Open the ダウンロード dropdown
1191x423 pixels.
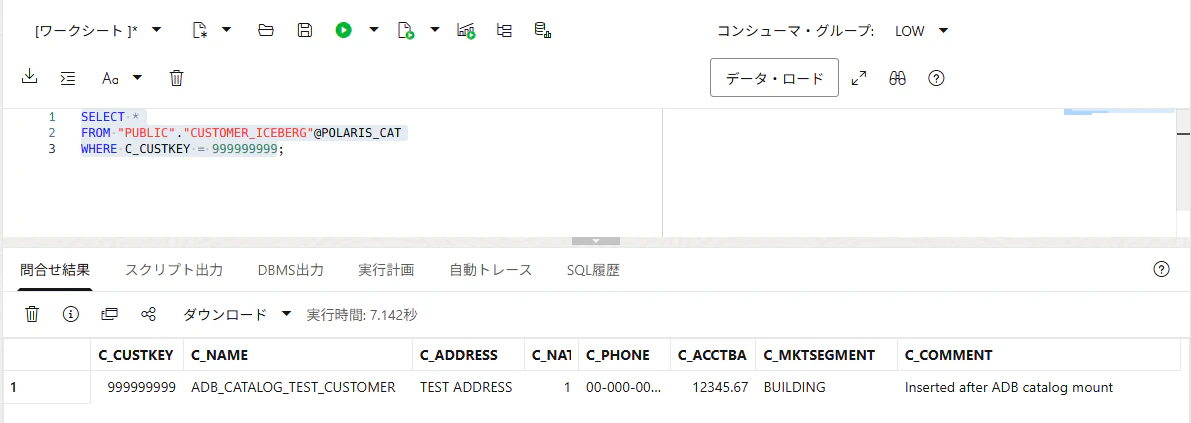238,314
